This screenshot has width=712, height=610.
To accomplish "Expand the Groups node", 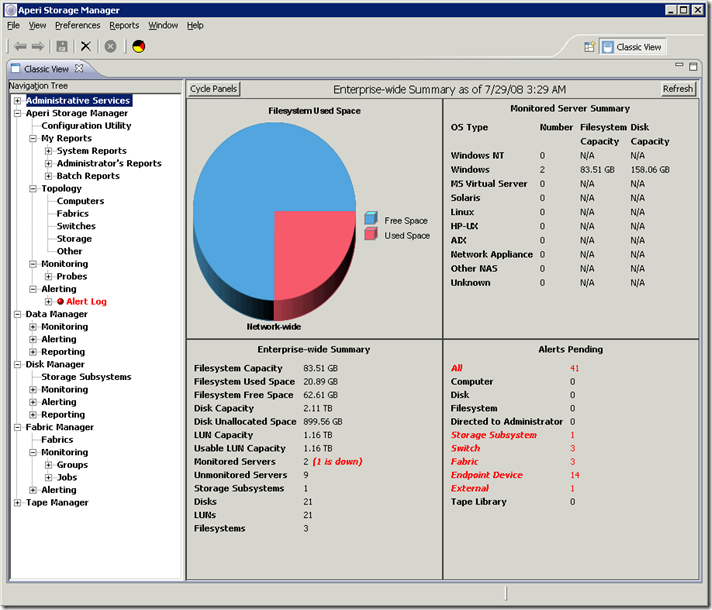I will coord(48,465).
